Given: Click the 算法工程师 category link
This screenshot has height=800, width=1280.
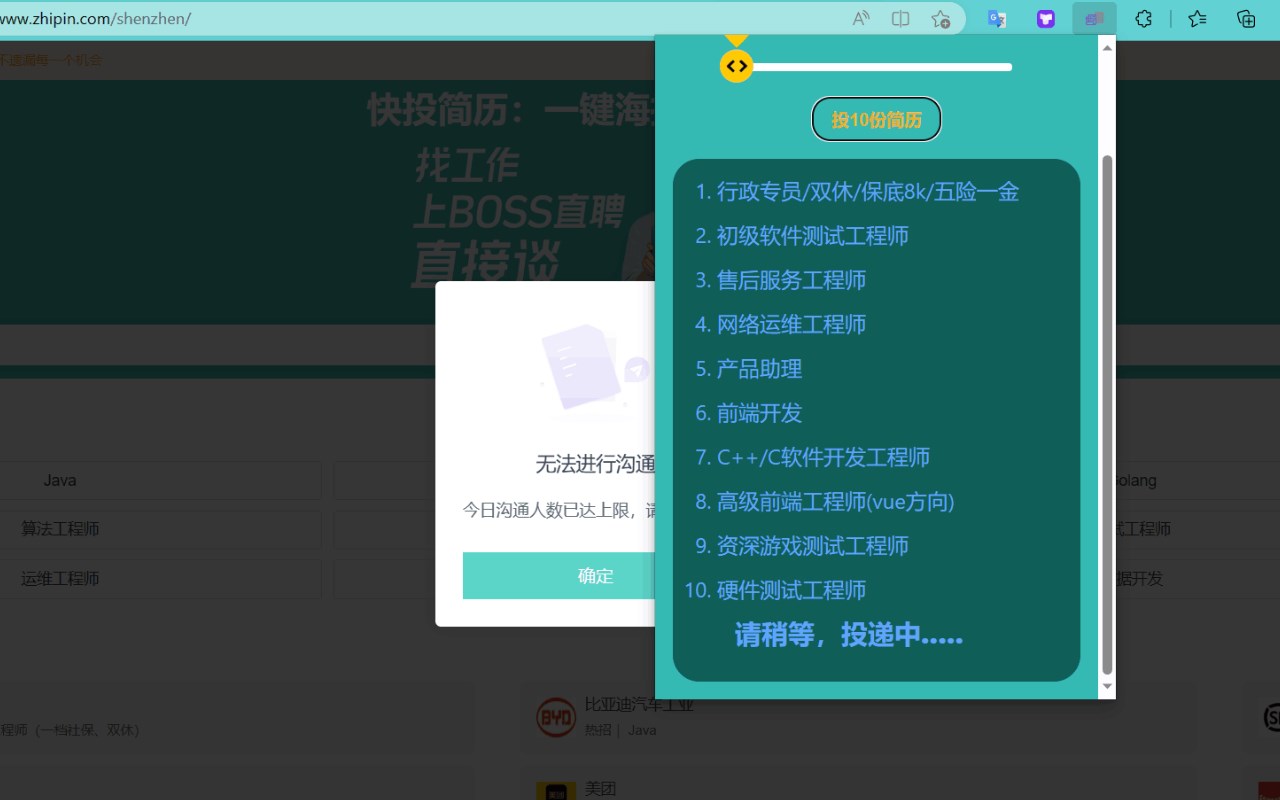Looking at the screenshot, I should click(x=60, y=529).
